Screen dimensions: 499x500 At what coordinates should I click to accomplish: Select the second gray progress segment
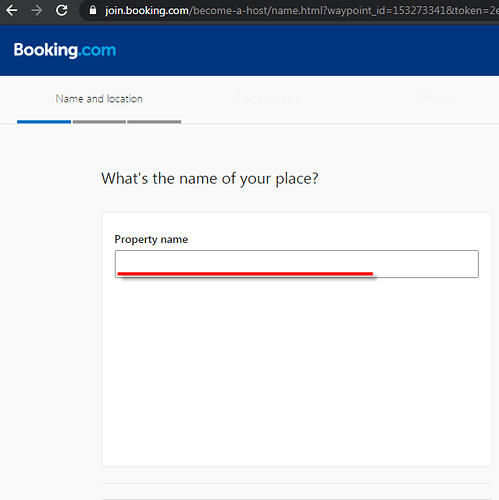tap(99, 122)
